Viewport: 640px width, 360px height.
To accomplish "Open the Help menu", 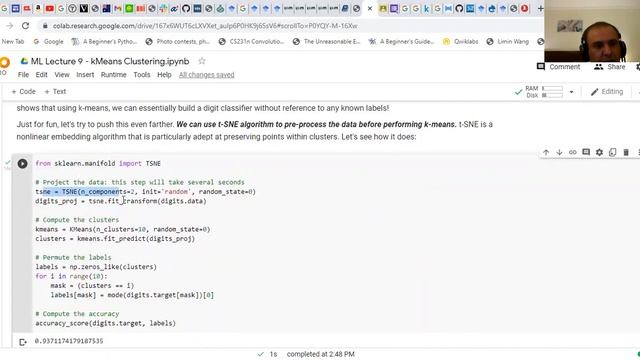I will [x=164, y=75].
